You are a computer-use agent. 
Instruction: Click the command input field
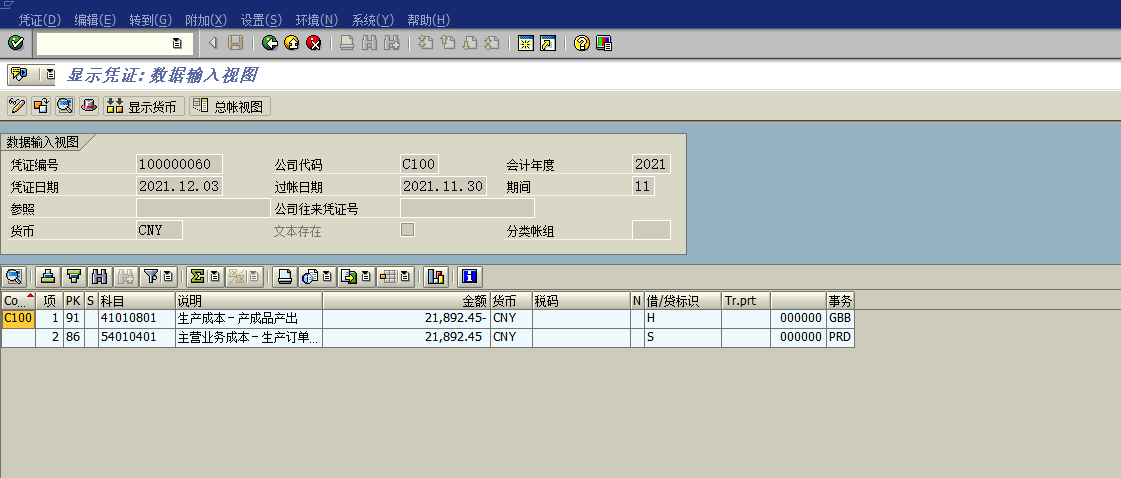point(104,44)
